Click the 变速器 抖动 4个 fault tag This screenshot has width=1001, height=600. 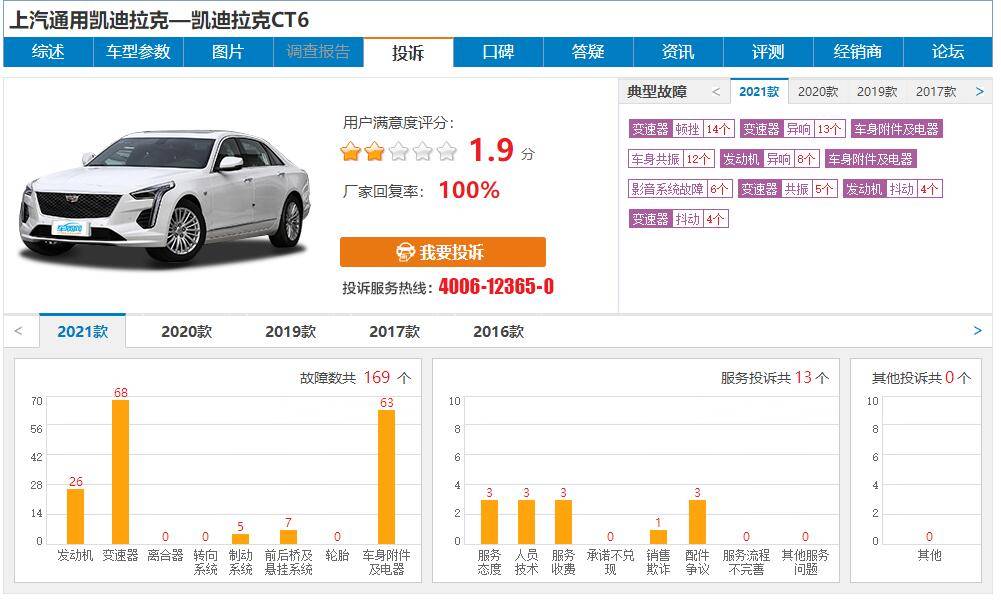678,219
